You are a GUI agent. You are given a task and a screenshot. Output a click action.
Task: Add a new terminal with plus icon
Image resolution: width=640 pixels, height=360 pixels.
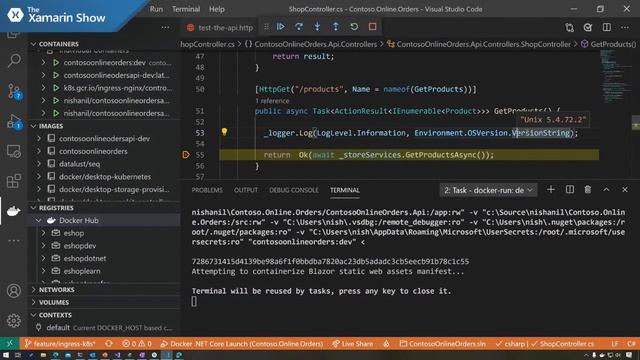551,189
